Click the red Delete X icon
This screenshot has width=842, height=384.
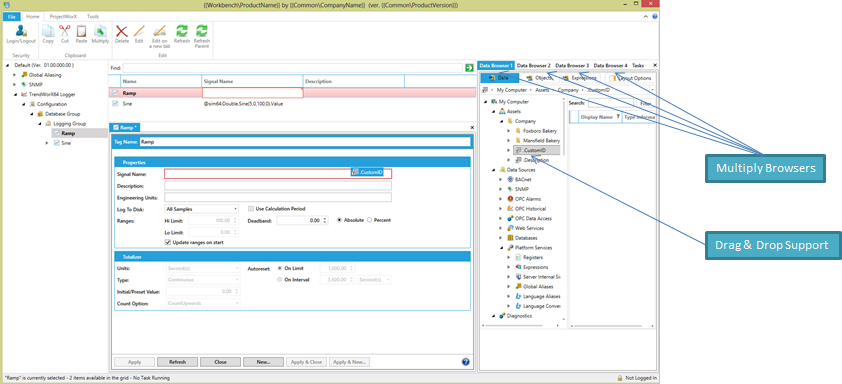(x=122, y=31)
